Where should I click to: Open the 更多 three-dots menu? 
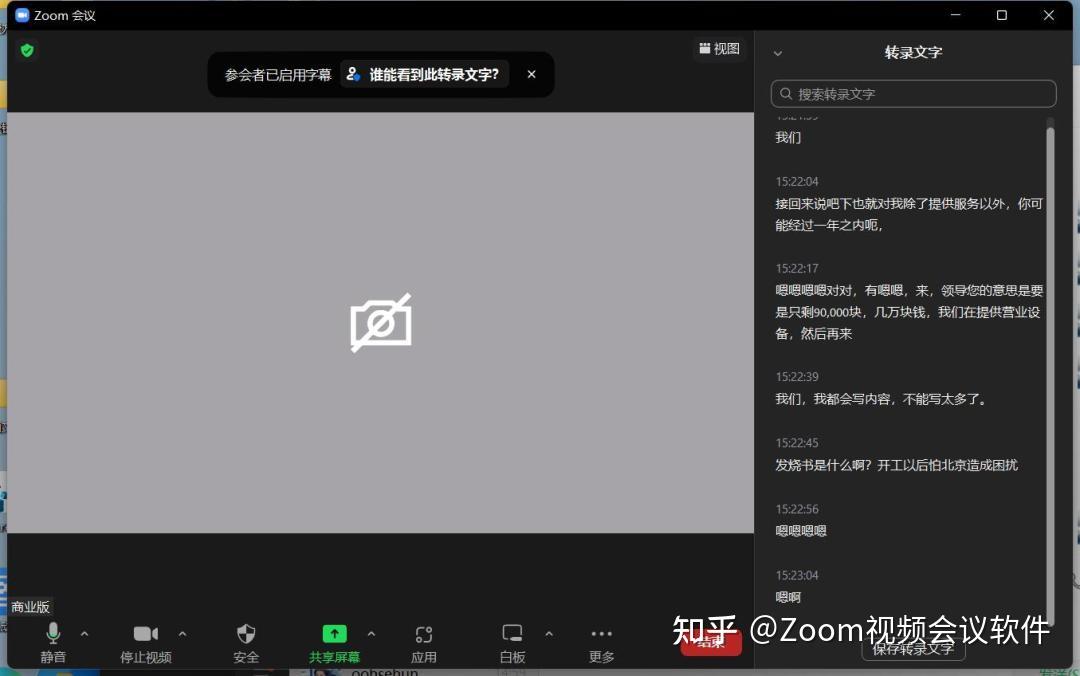(x=601, y=633)
